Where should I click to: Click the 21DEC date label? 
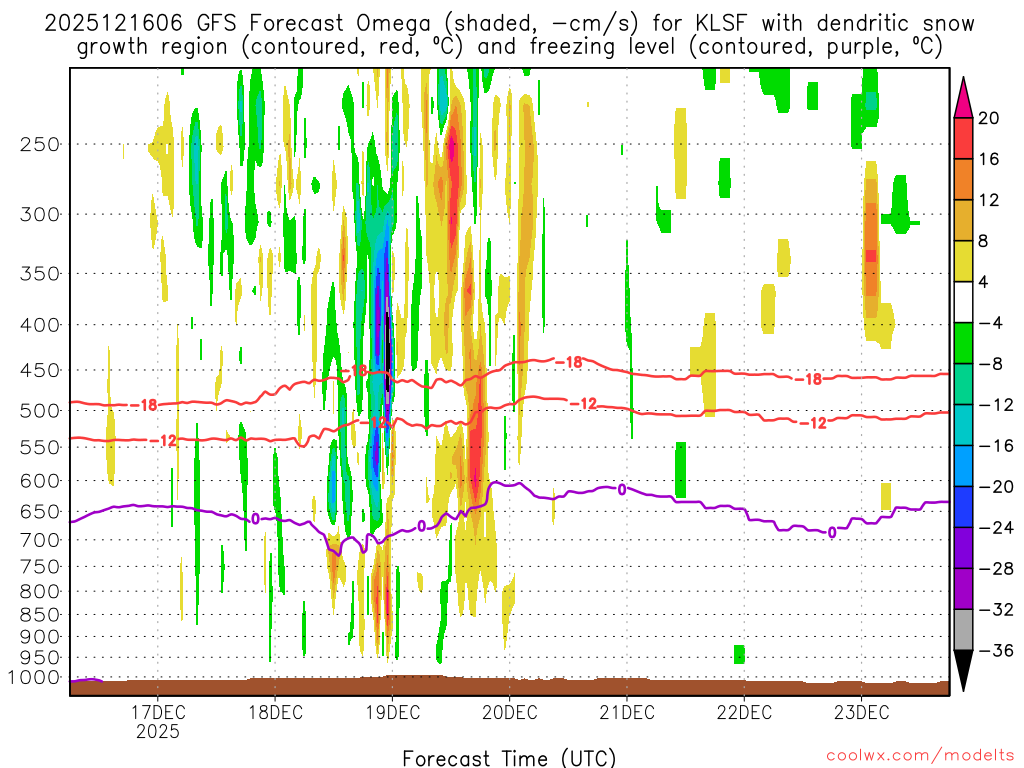(x=627, y=712)
